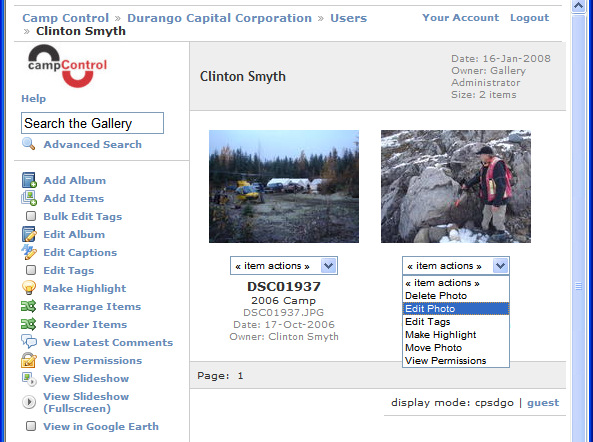
Task: Click the Reorder Items link text
Action: 85,324
